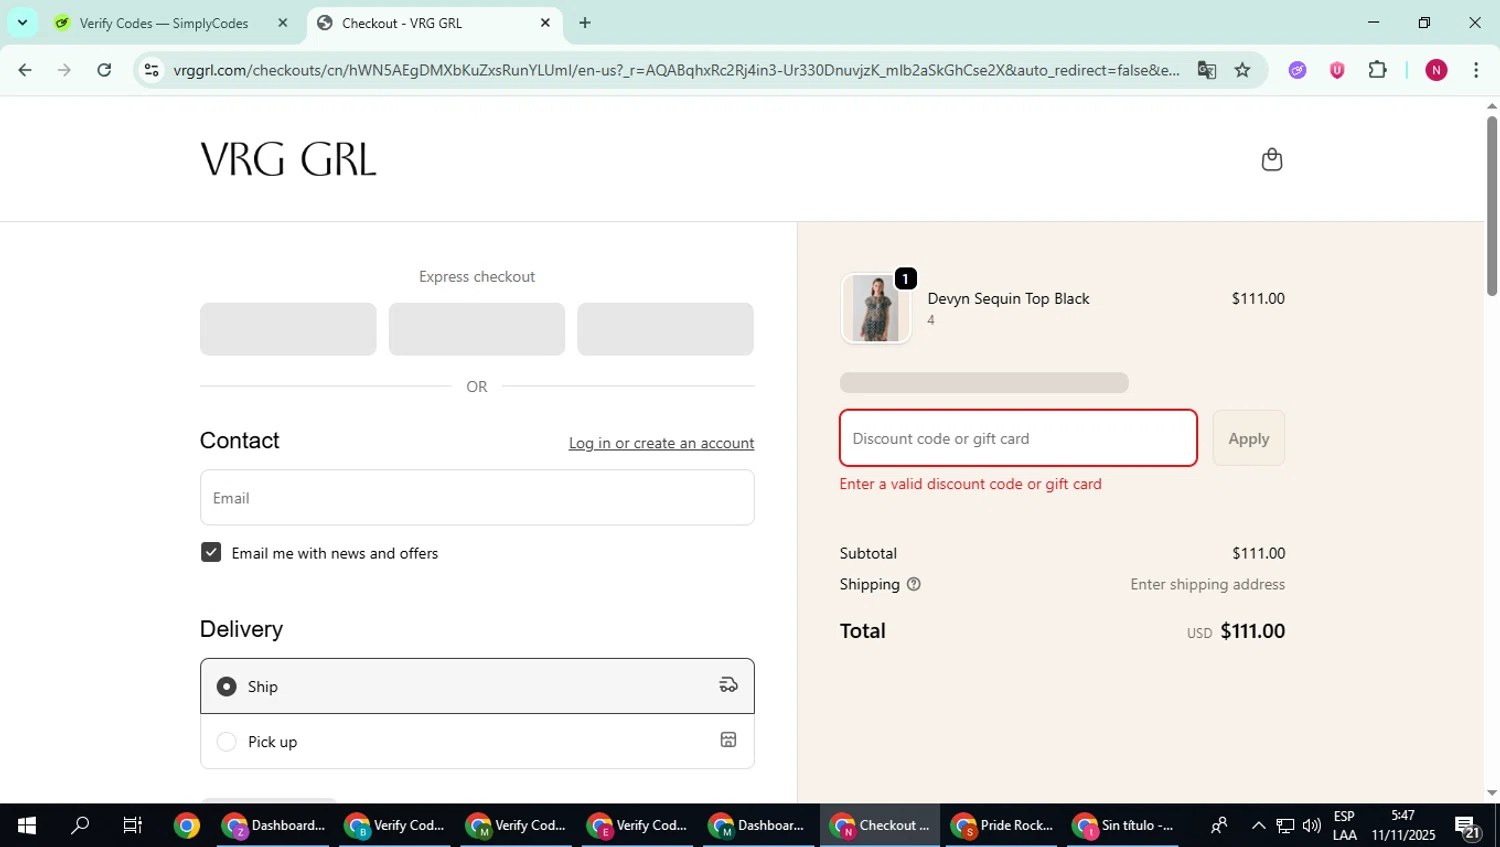Click the Total amount $111.00
This screenshot has width=1500, height=847.
1252,631
